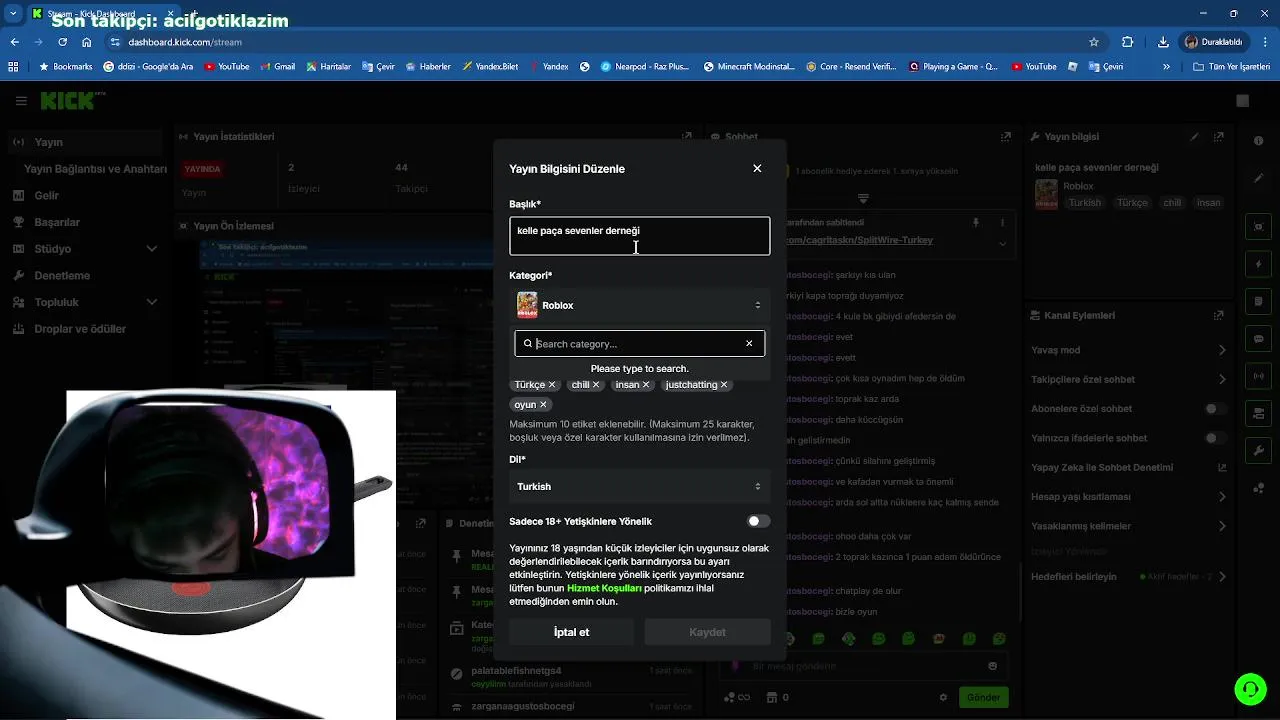This screenshot has width=1280, height=720.
Task: Bookmark this page with star icon
Action: point(1094,42)
